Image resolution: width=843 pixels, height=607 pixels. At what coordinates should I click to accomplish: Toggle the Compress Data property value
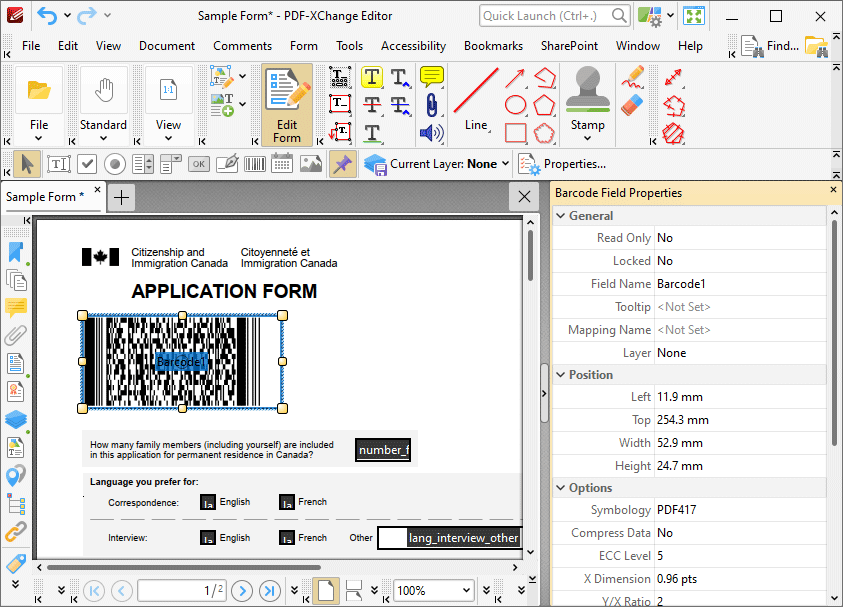(740, 533)
